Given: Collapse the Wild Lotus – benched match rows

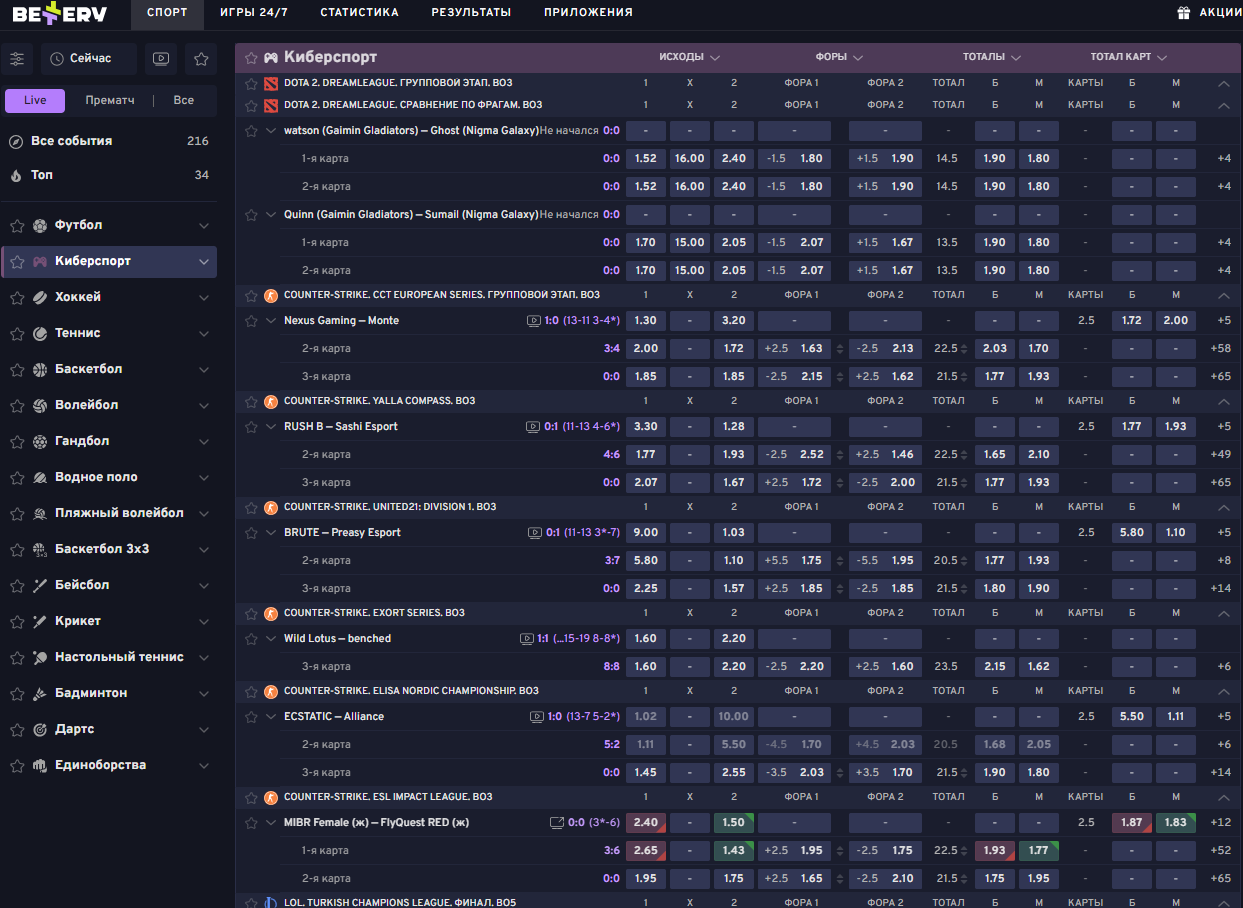Looking at the screenshot, I should [271, 638].
